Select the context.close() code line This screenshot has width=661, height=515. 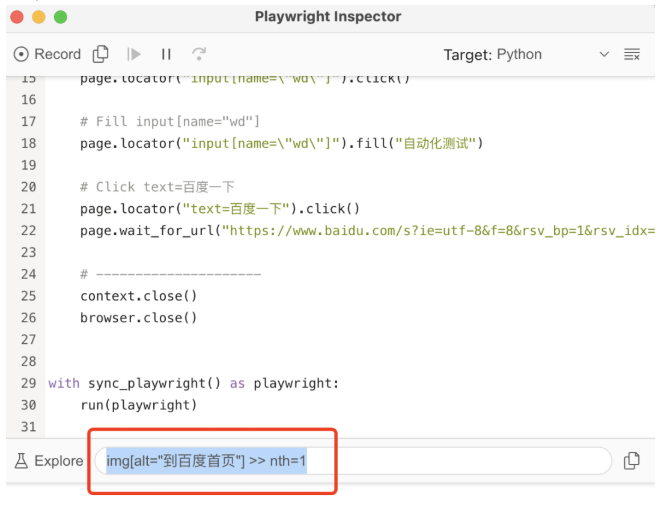[139, 296]
